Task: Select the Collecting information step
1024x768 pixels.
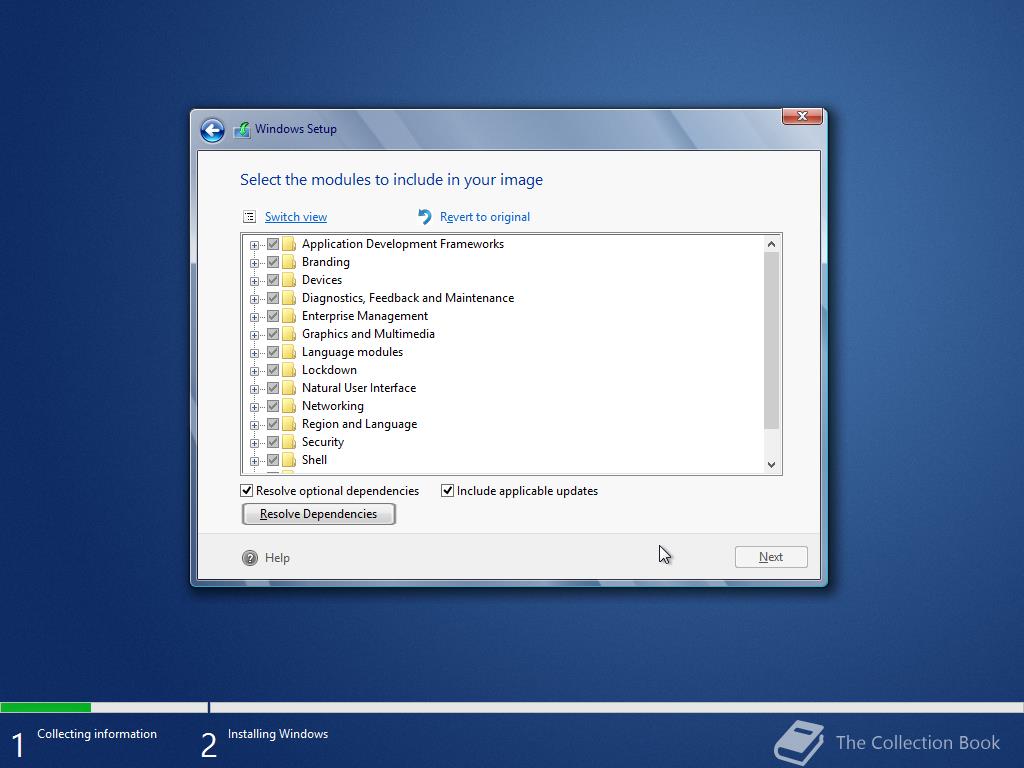Action: pos(97,733)
